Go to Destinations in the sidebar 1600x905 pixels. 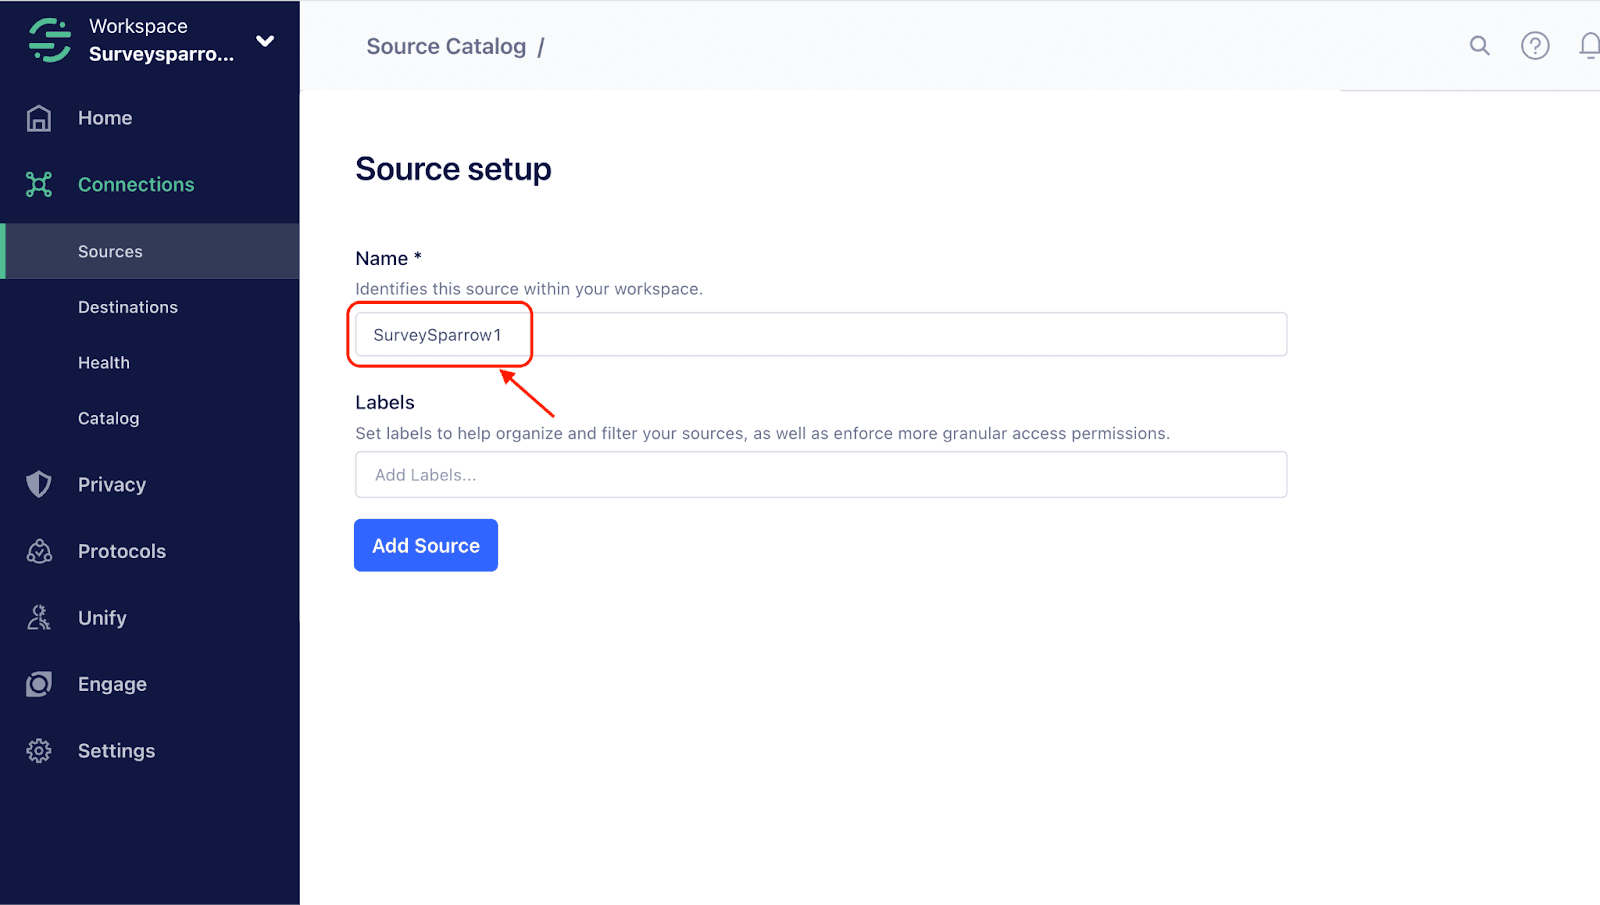tap(128, 307)
